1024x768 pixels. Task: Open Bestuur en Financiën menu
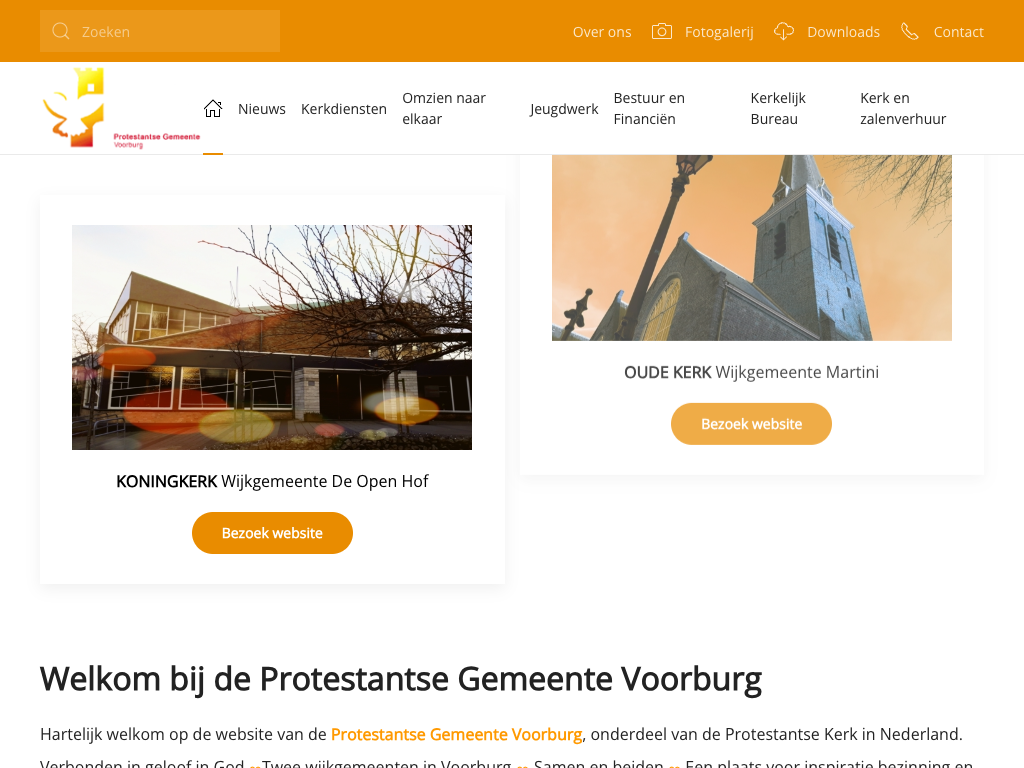click(649, 108)
